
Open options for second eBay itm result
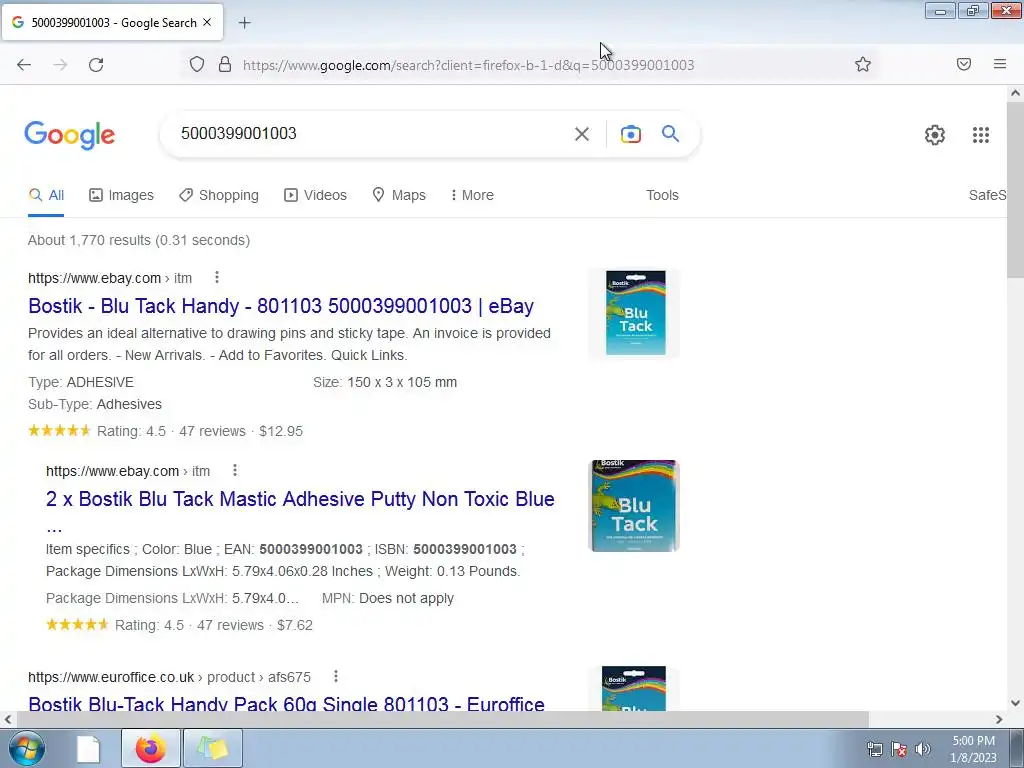pyautogui.click(x=235, y=470)
